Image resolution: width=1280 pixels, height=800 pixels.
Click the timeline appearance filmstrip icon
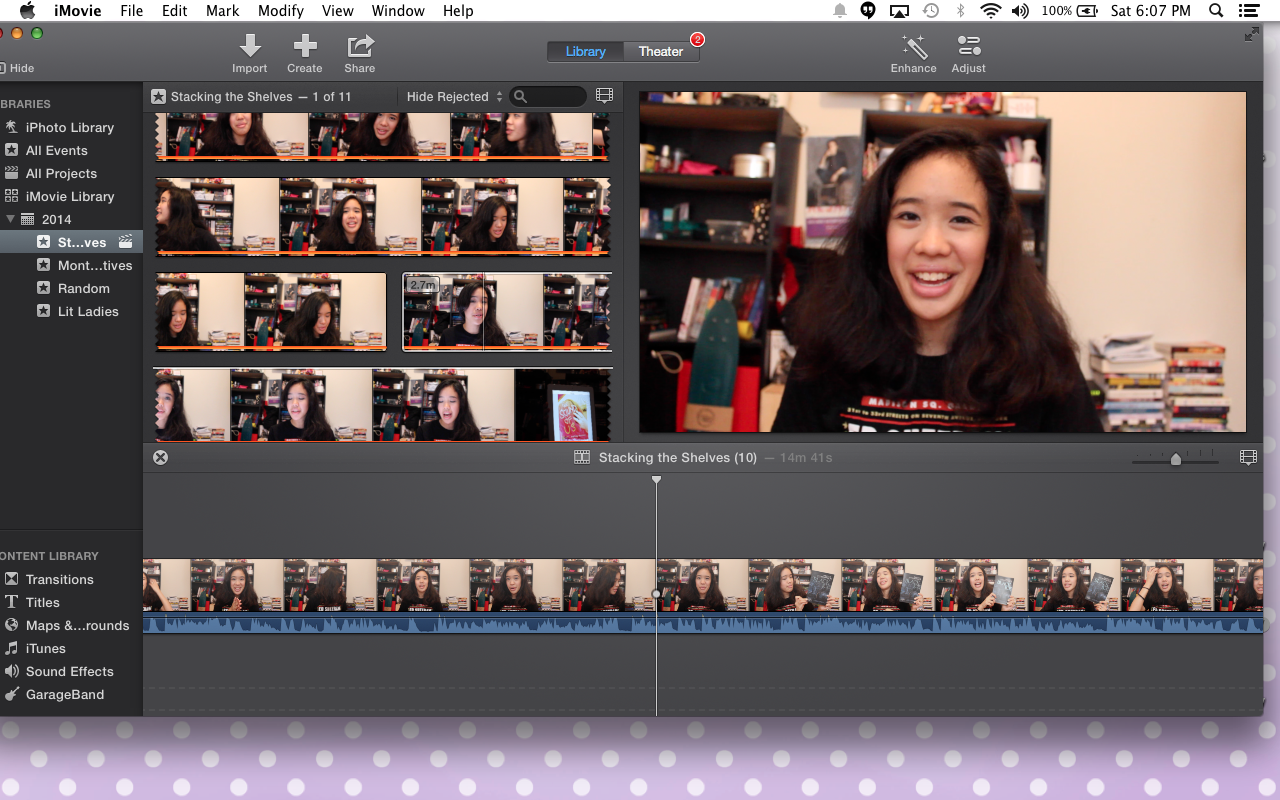click(x=1247, y=457)
